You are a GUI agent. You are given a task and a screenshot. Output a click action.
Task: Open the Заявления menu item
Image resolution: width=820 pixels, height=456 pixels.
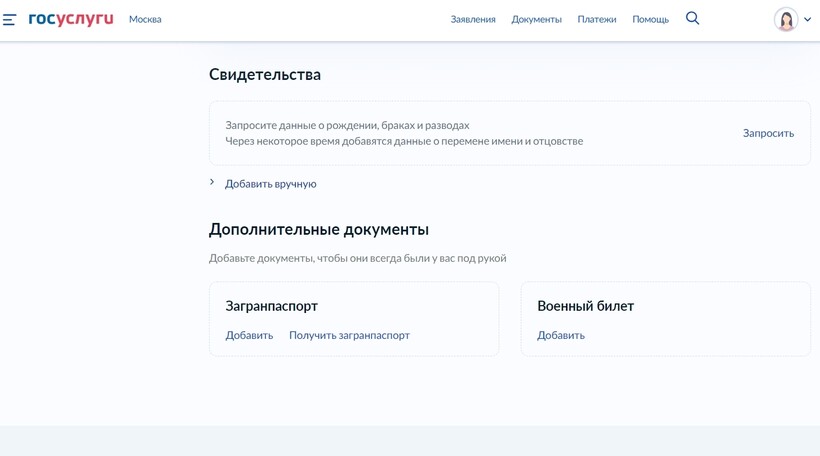(472, 19)
